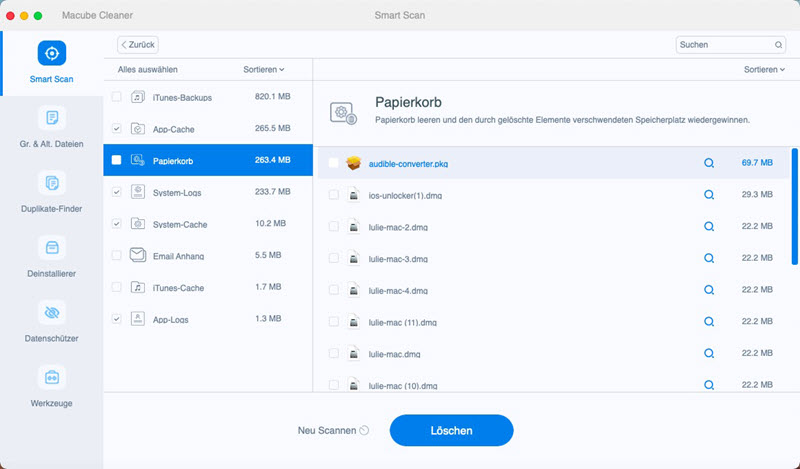Click the file name lulie-mac-3.dmg

coord(398,259)
